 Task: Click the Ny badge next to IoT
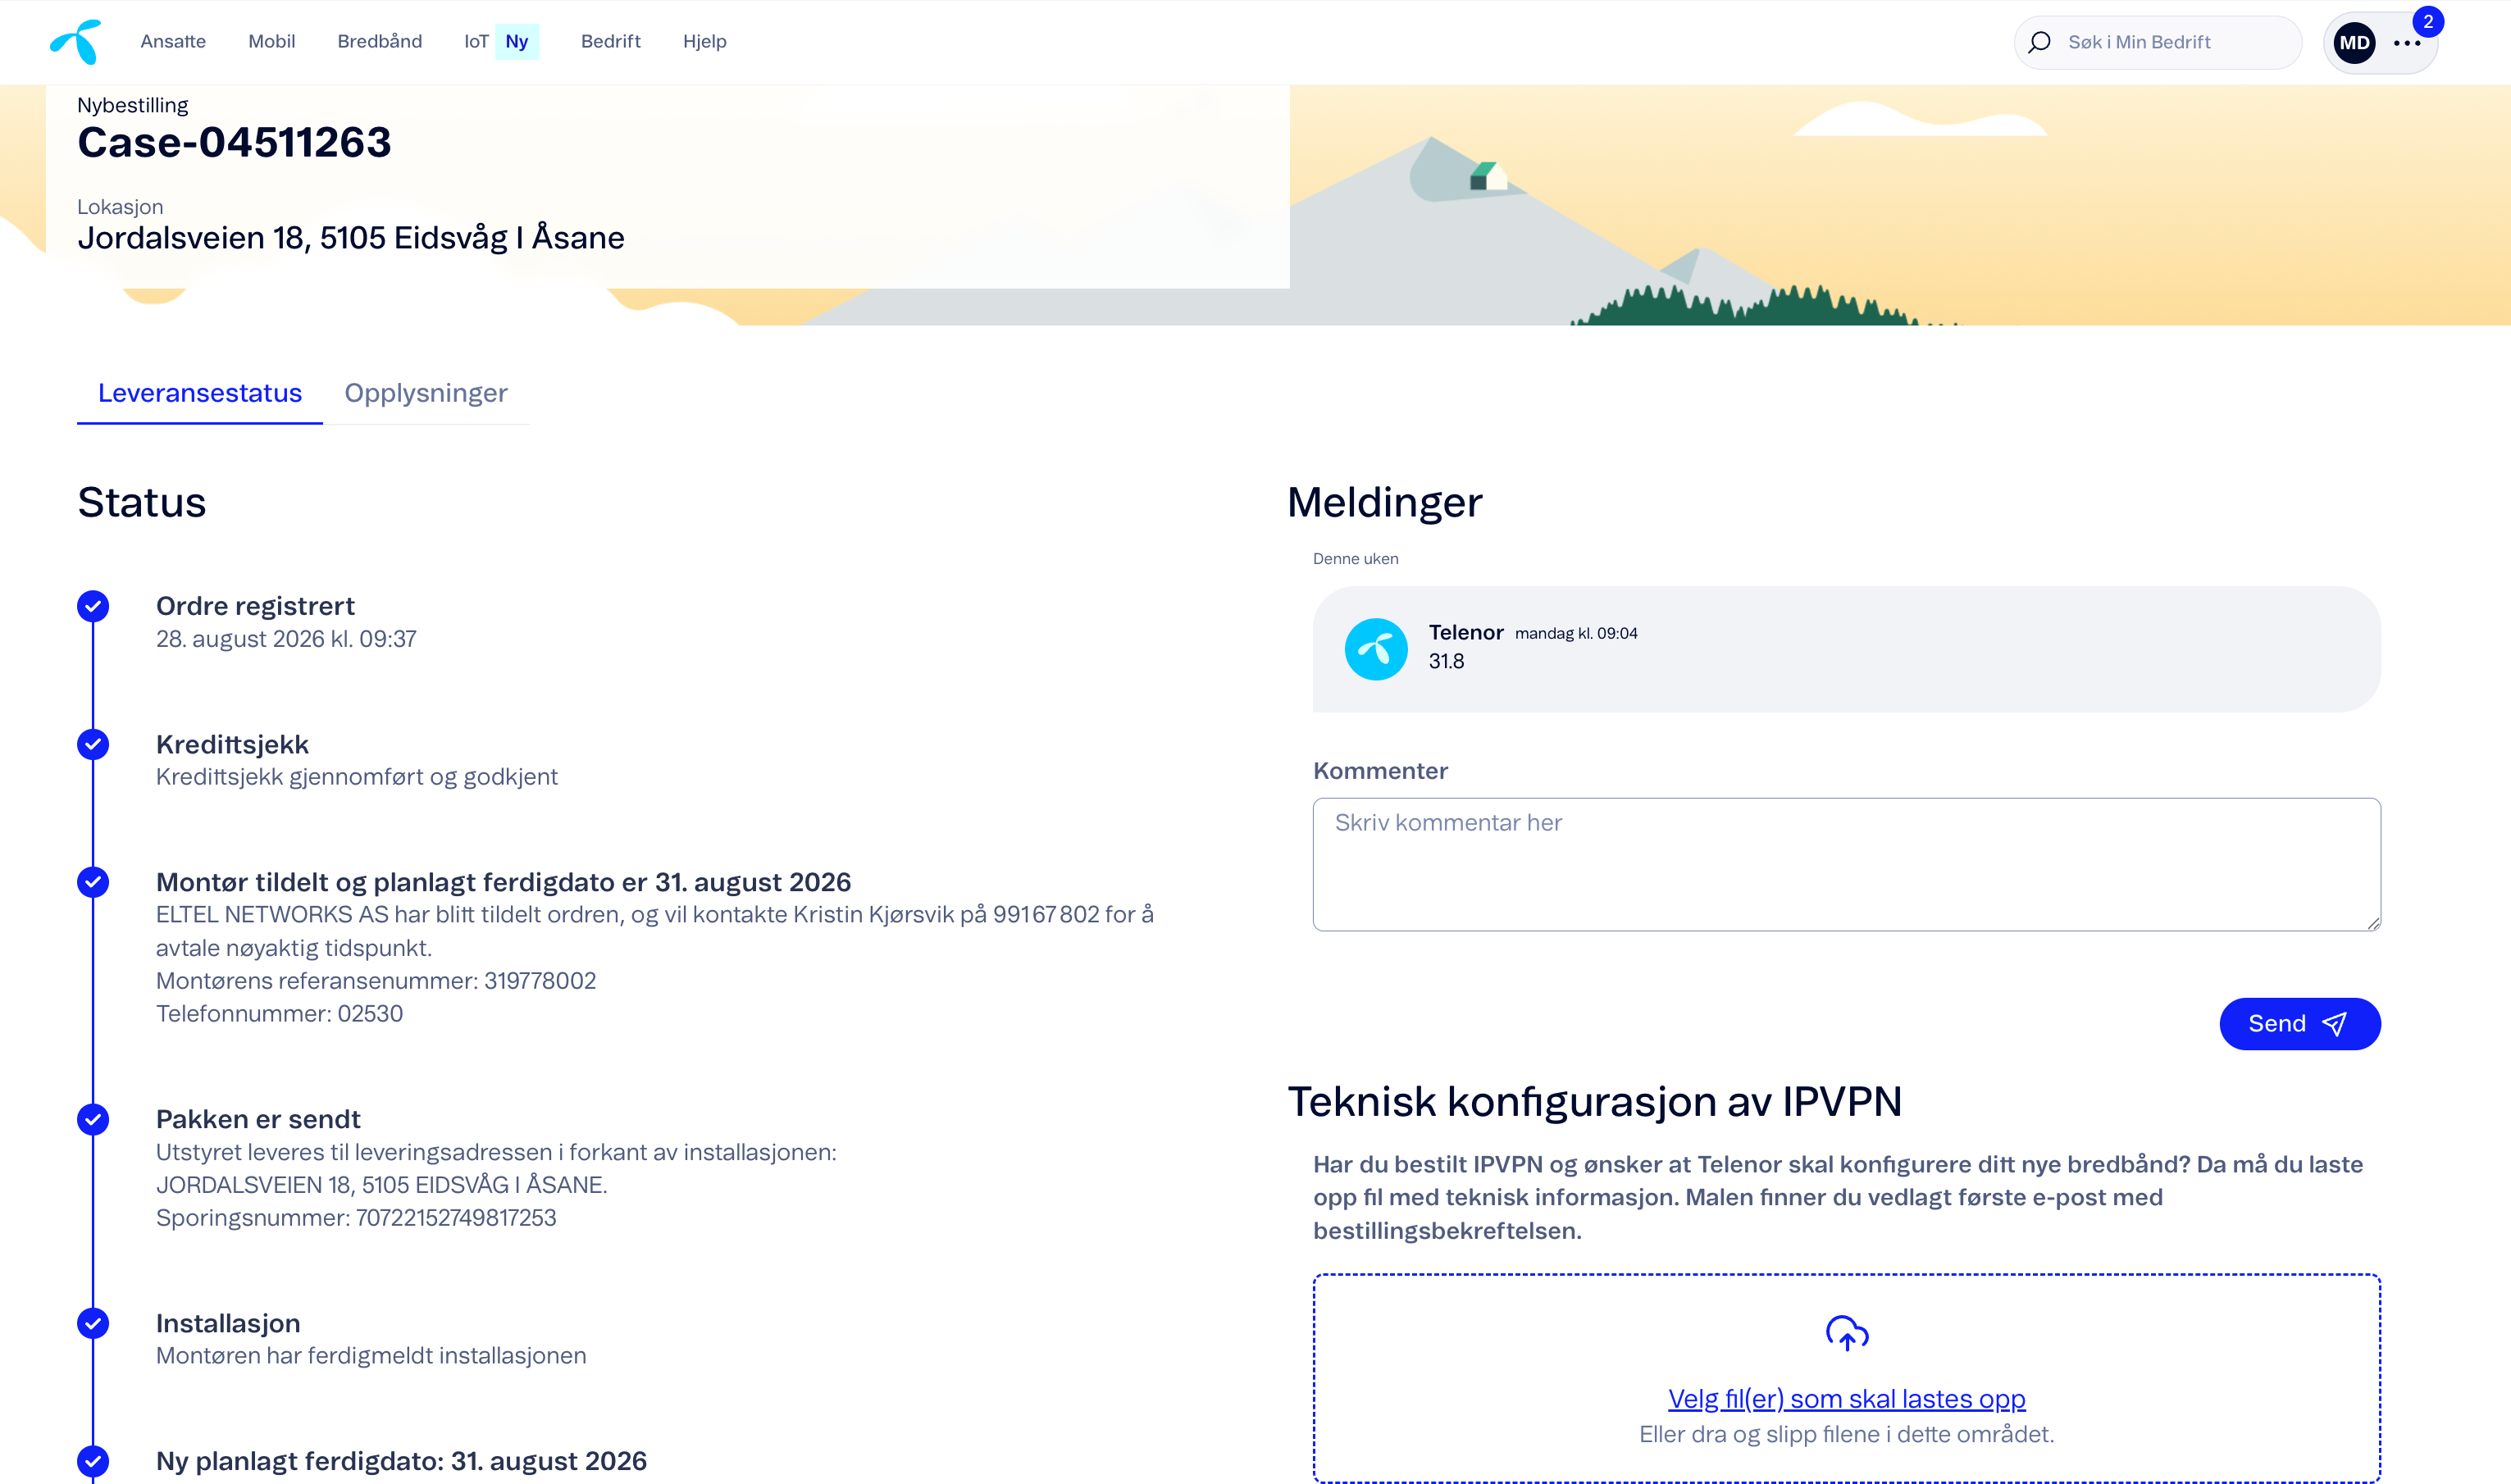(x=517, y=41)
